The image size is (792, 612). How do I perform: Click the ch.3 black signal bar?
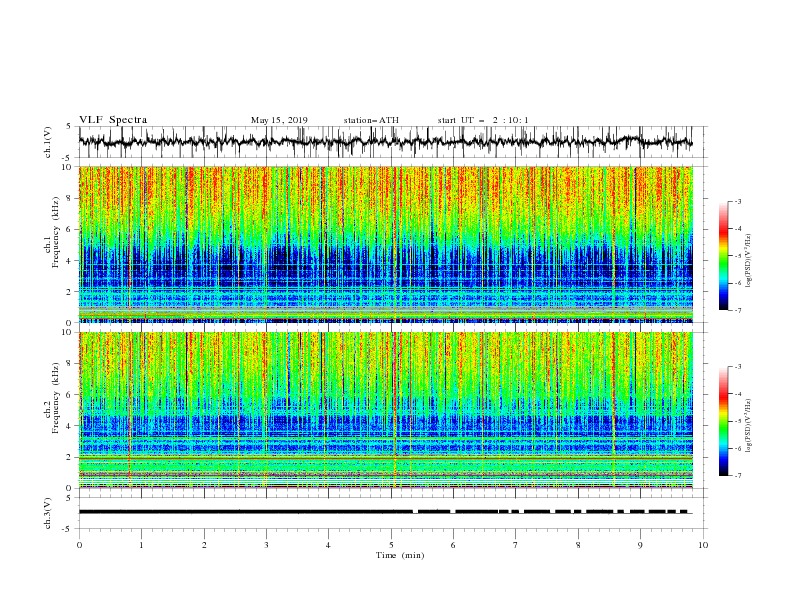(385, 512)
